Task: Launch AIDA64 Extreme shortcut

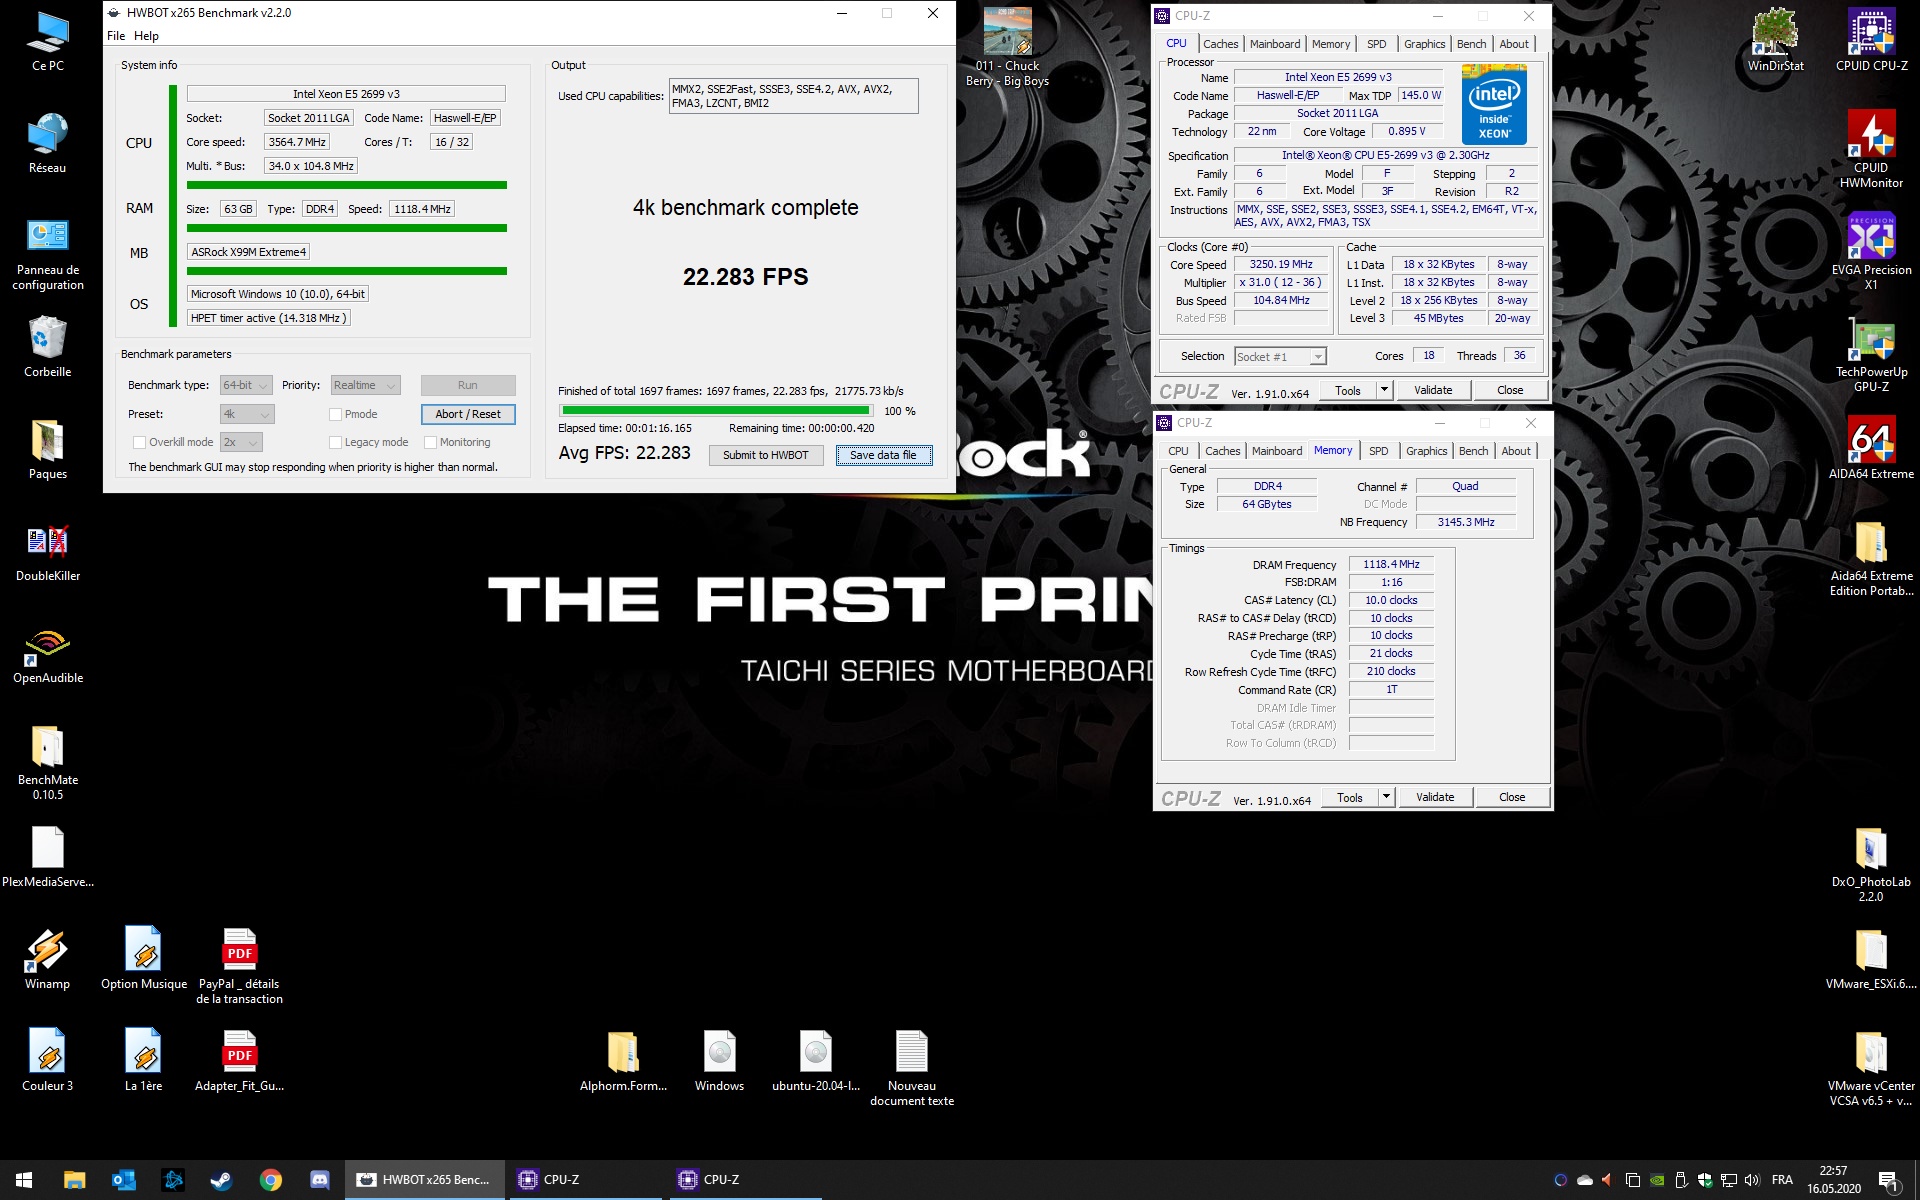Action: [1871, 450]
